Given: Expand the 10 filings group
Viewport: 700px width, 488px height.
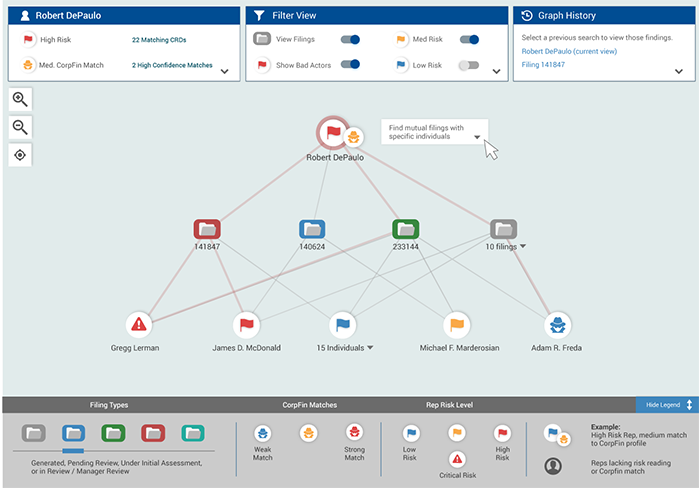Looking at the screenshot, I should coord(523,246).
